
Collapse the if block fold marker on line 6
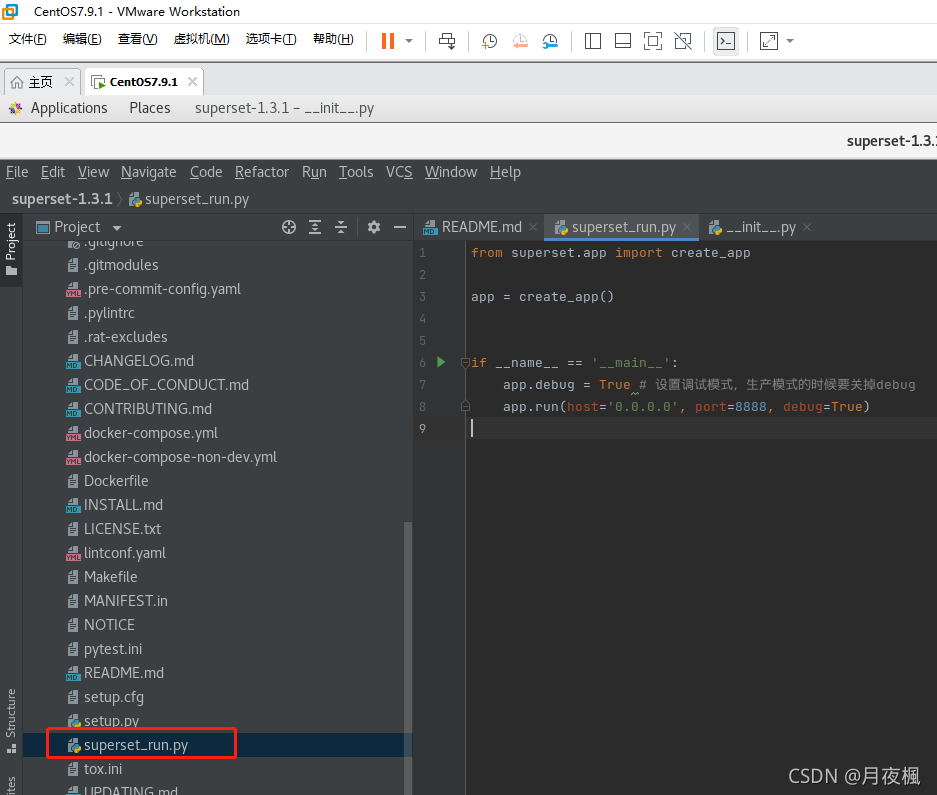pos(465,362)
